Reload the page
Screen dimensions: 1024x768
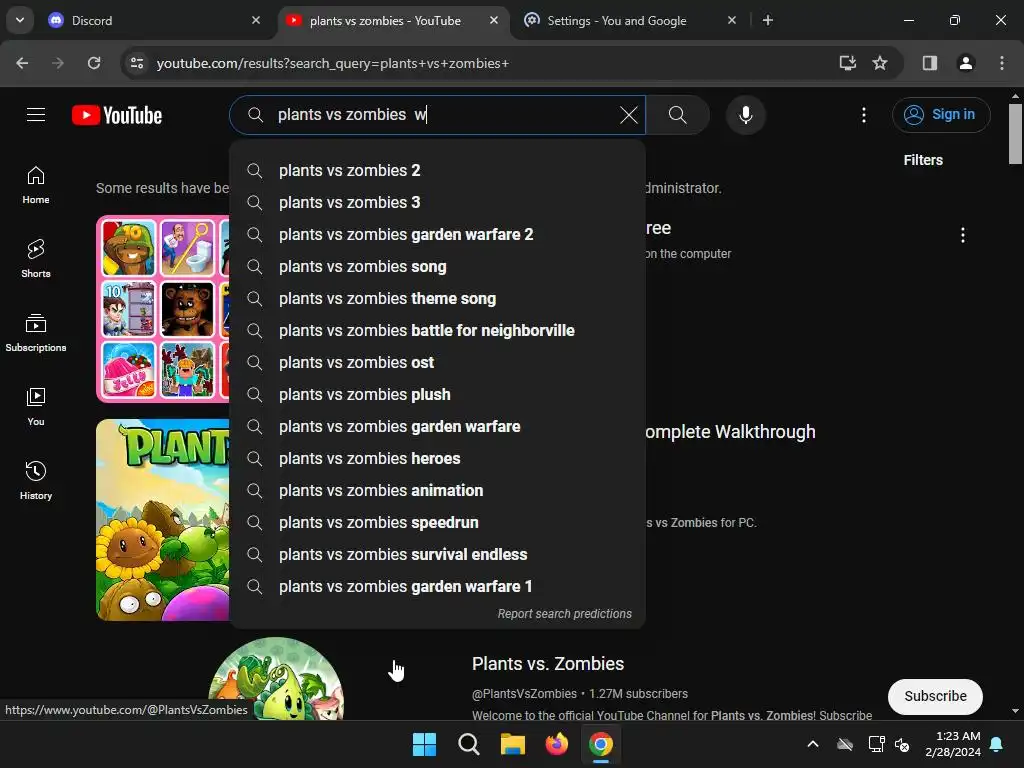point(94,63)
